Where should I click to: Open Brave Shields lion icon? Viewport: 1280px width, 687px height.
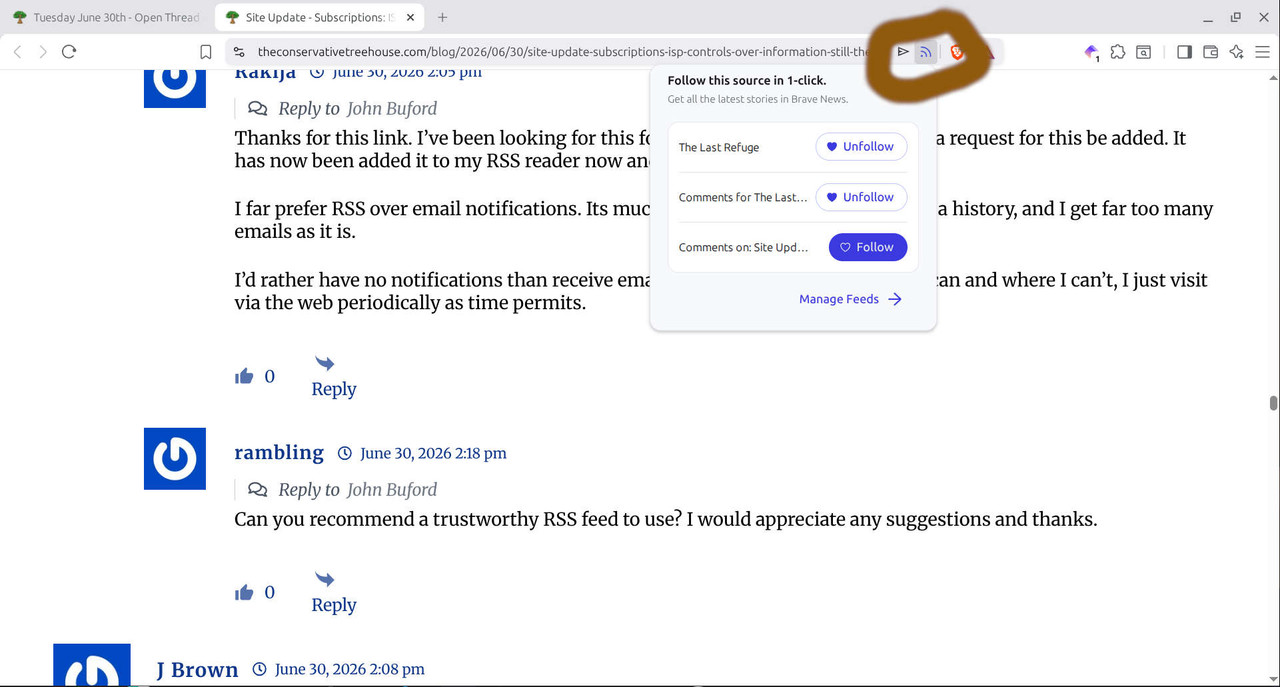[x=957, y=52]
